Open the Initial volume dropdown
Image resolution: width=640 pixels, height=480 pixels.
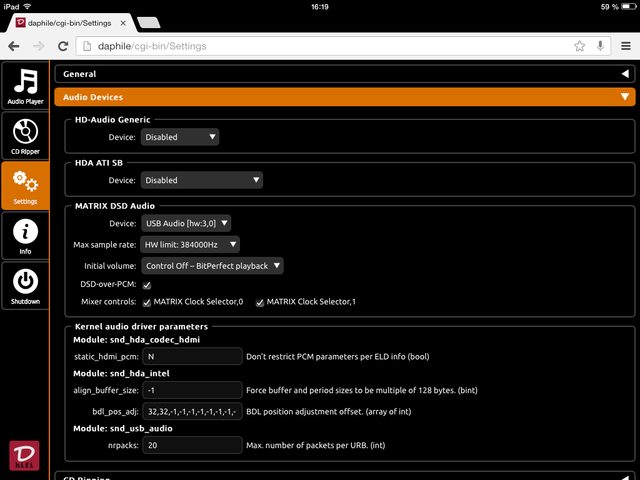point(212,266)
